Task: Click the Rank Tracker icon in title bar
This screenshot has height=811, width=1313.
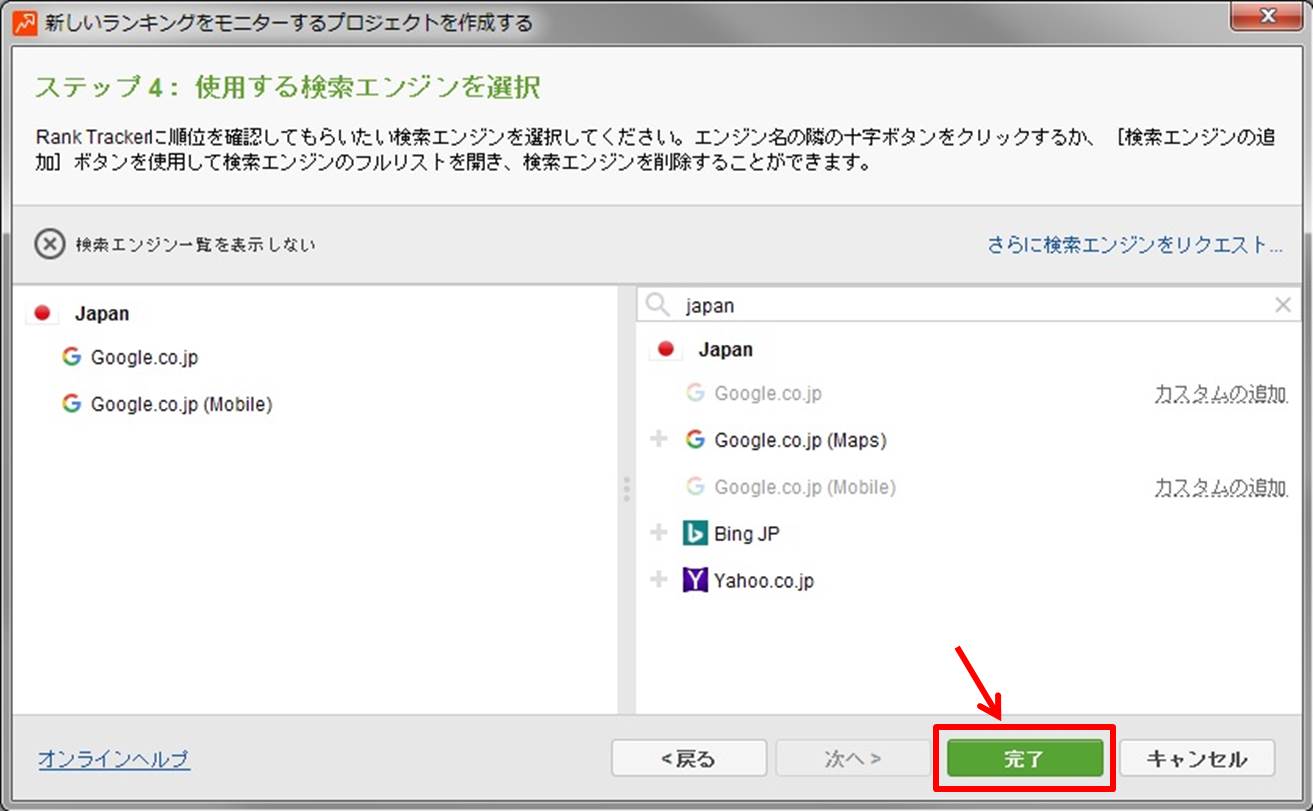Action: point(23,21)
